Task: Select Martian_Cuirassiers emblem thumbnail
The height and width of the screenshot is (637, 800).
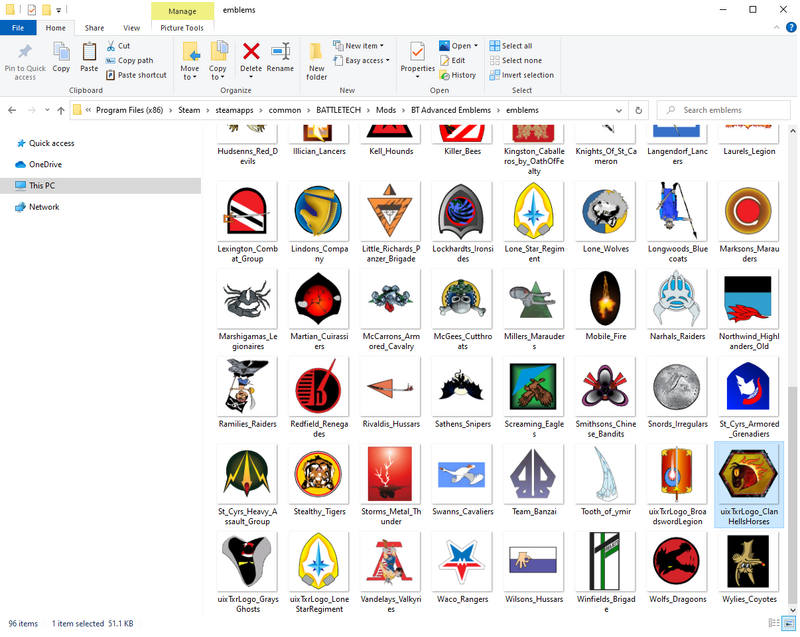Action: coord(319,299)
